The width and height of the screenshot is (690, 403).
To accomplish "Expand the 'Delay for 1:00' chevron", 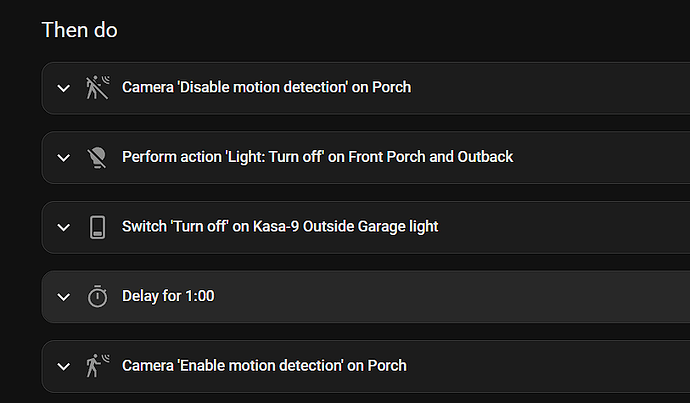I will point(64,297).
